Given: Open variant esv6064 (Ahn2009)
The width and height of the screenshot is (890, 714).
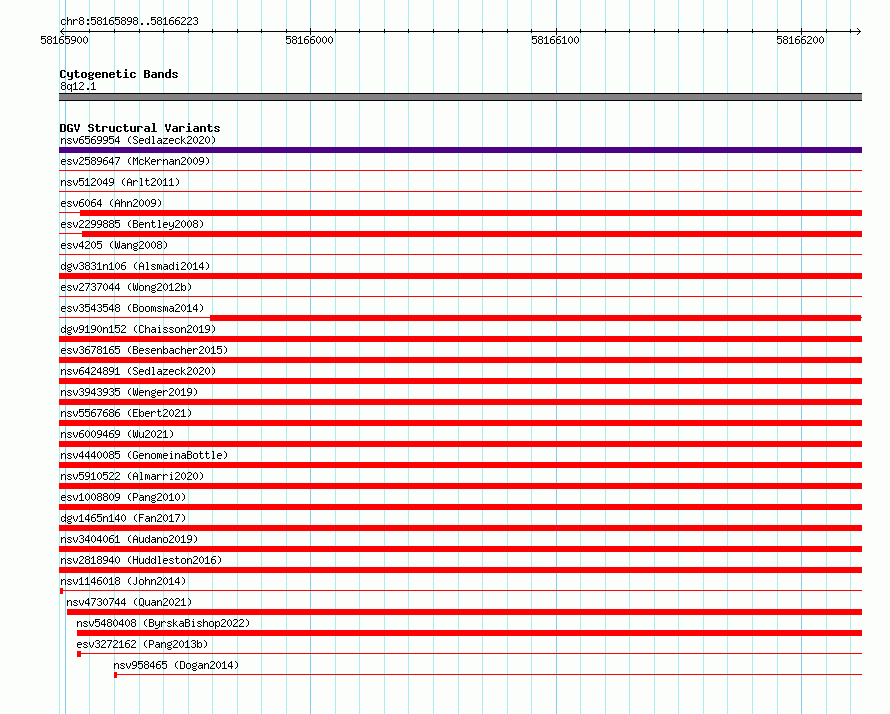Looking at the screenshot, I should click(111, 203).
